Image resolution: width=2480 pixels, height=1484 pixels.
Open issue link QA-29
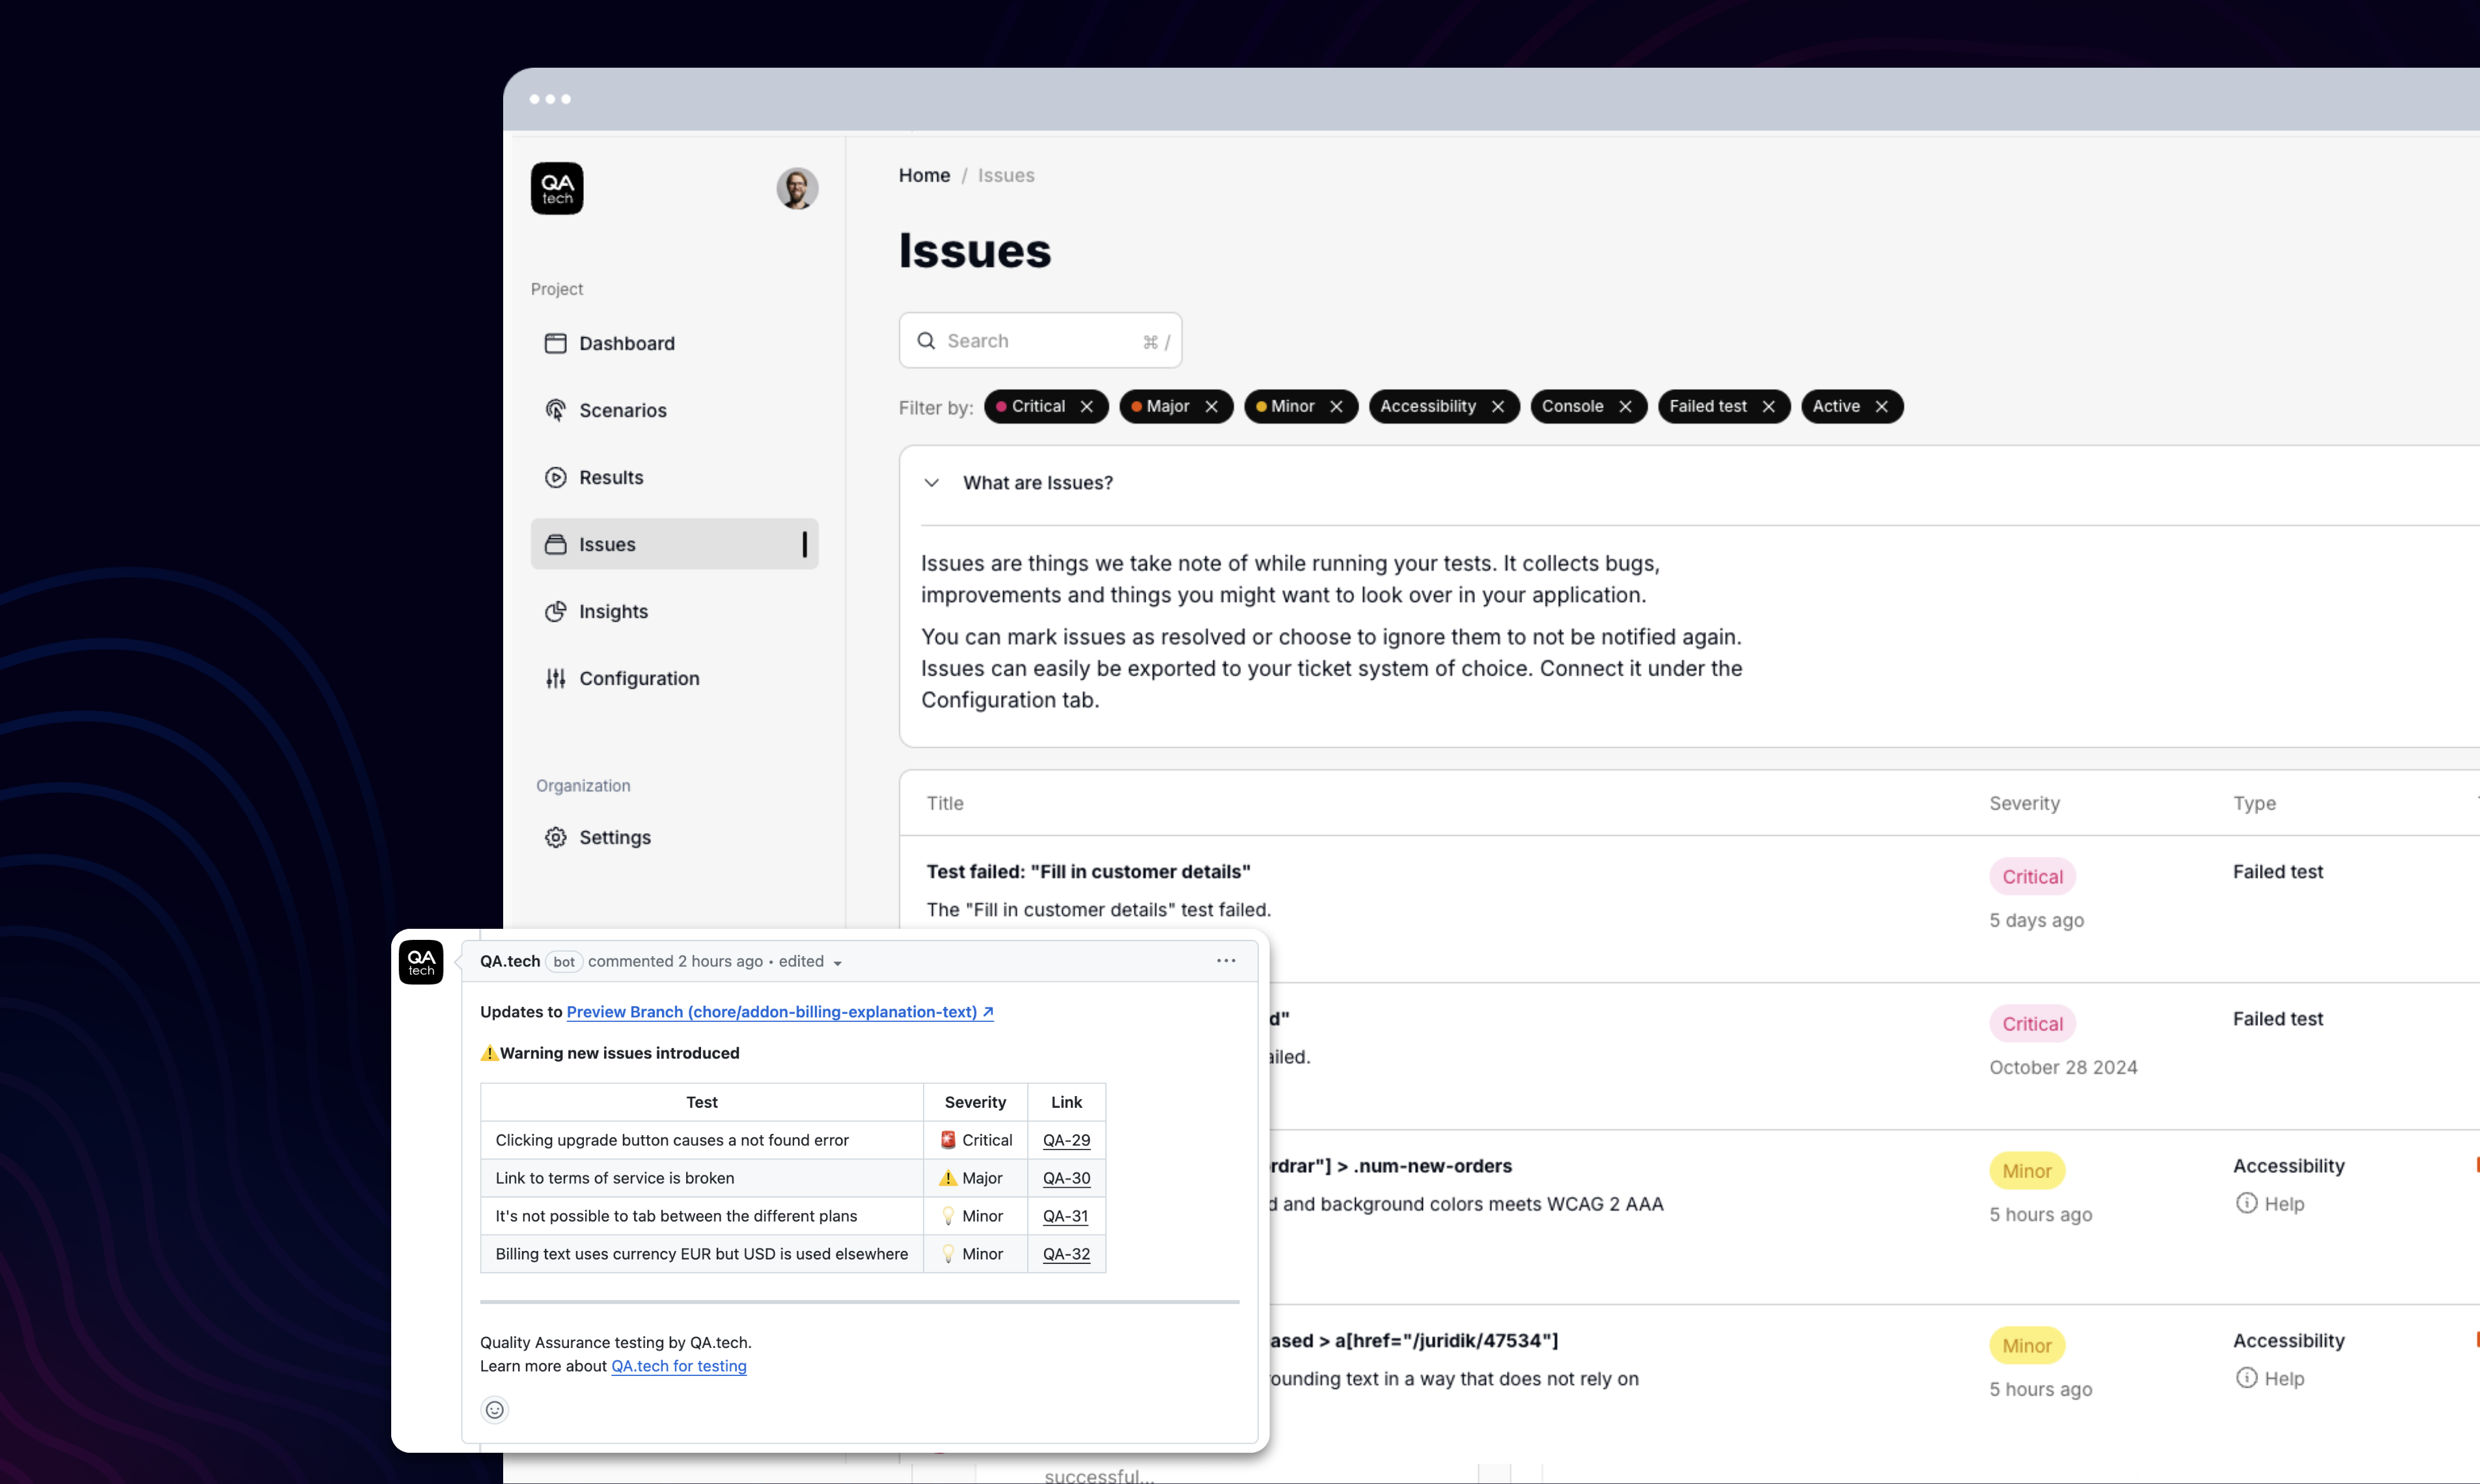[x=1066, y=1140]
